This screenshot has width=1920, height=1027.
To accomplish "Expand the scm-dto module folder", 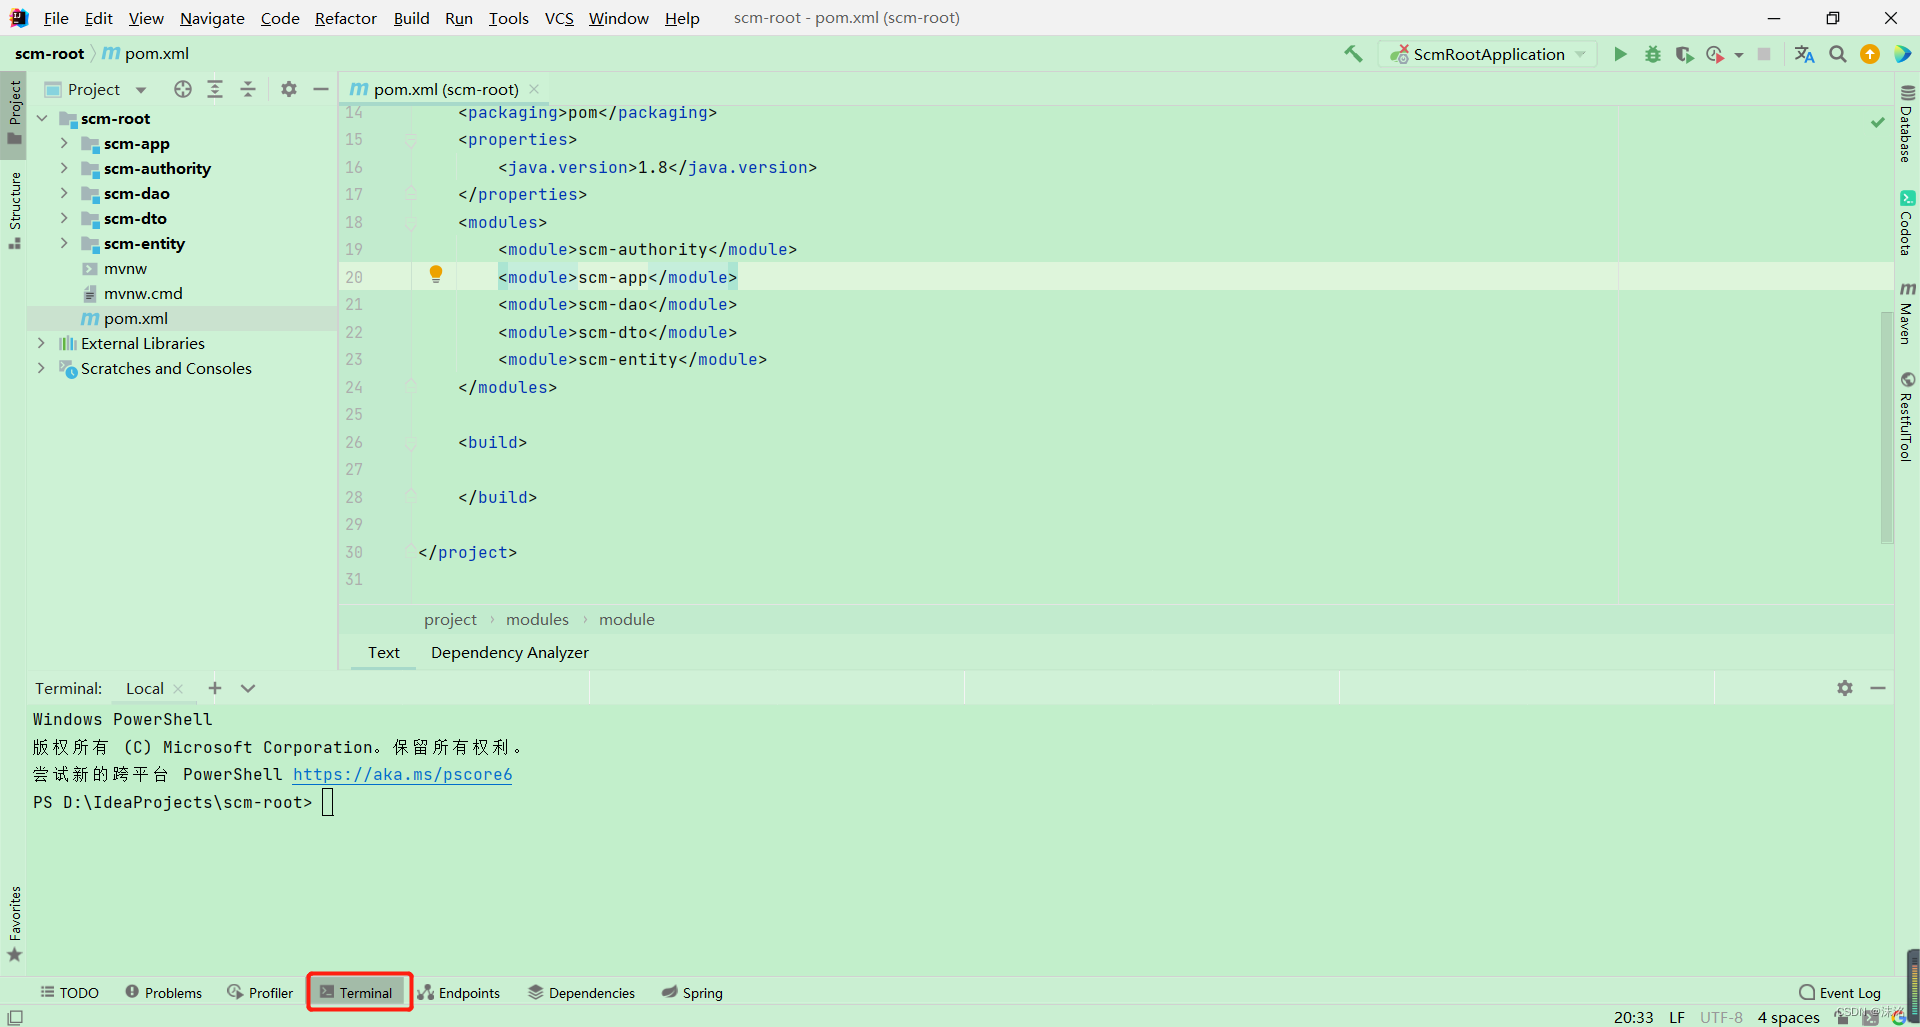I will click(64, 218).
